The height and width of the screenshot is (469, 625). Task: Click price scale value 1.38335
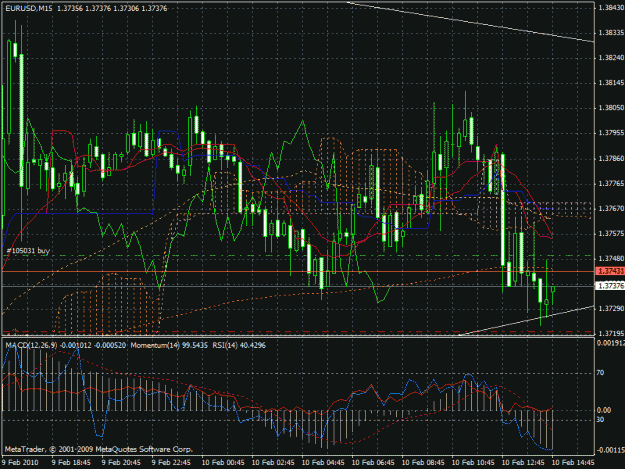tap(611, 33)
